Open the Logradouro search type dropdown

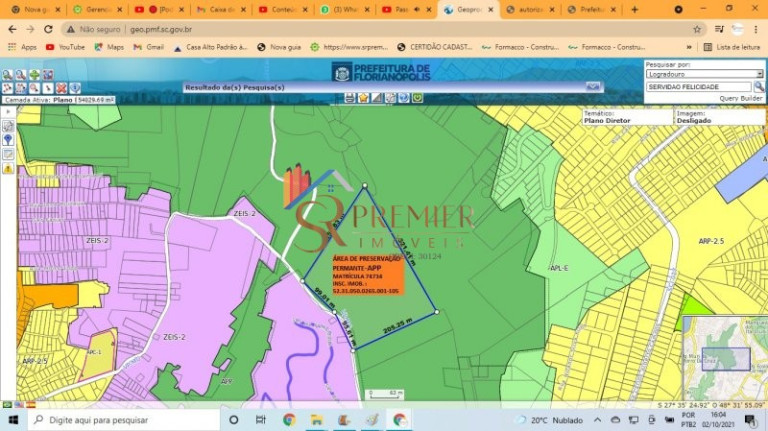click(x=704, y=74)
